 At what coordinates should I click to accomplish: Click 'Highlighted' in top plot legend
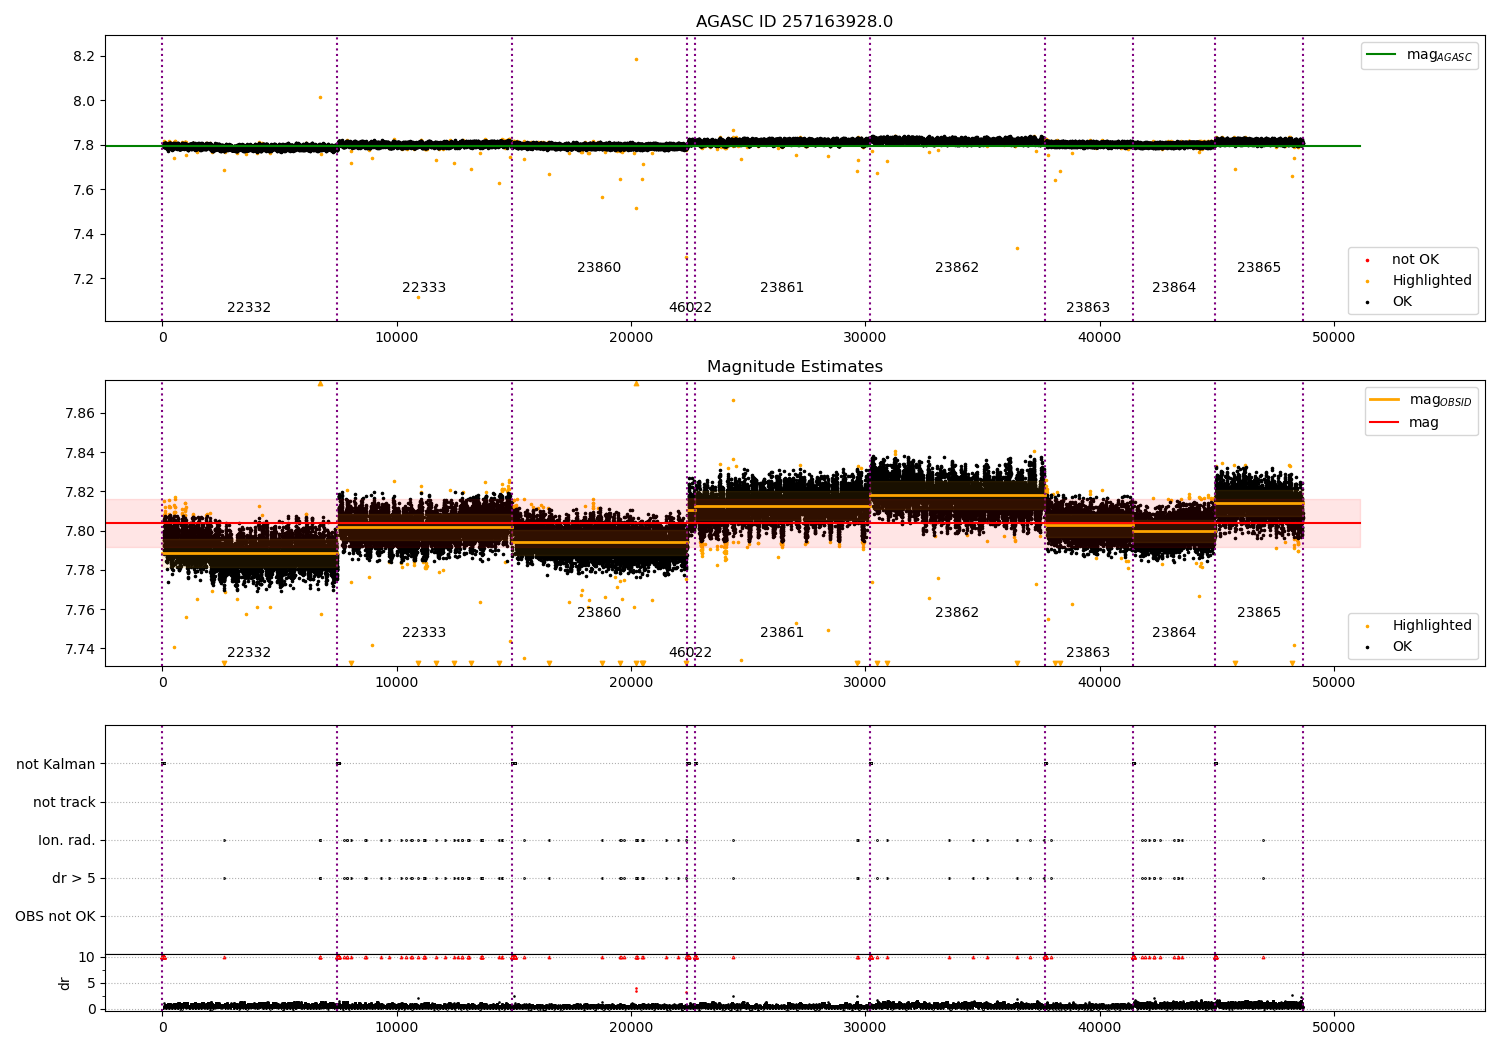point(1431,281)
